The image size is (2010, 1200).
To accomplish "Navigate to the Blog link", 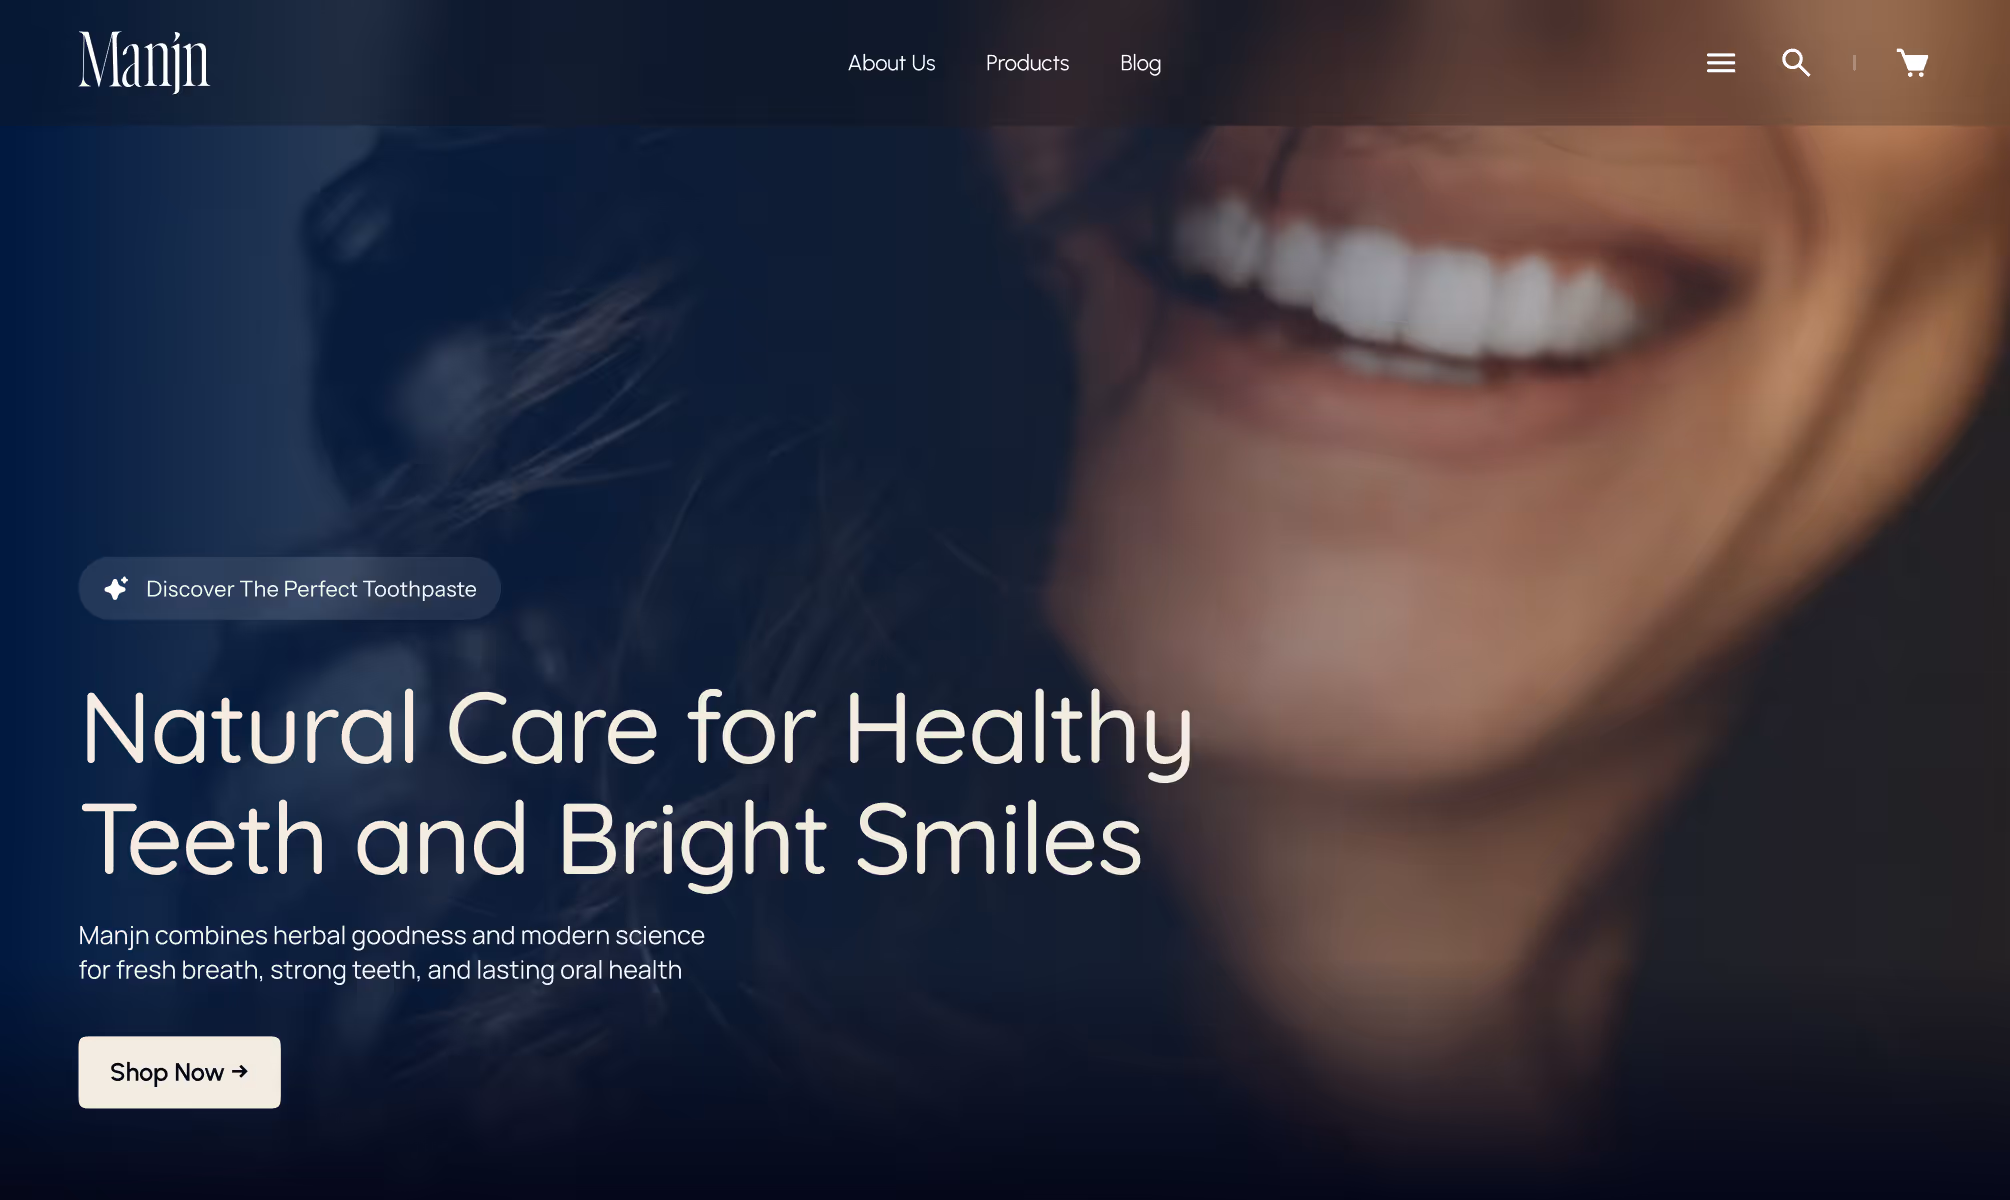I will coord(1140,63).
